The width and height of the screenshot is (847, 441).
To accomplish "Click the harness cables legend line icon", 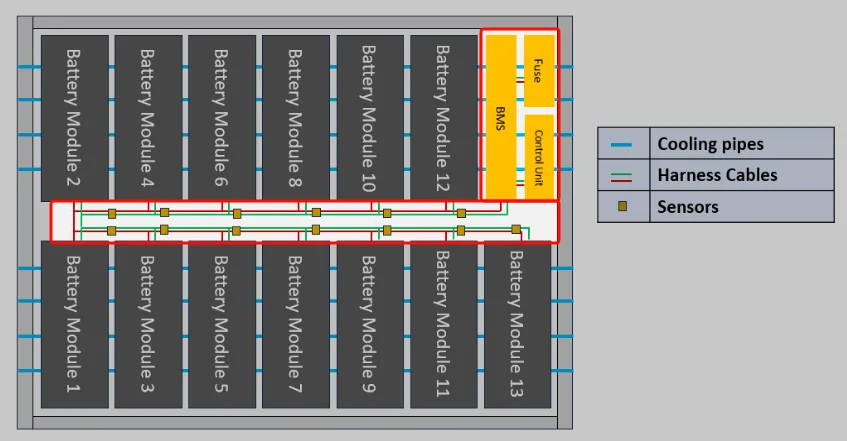I will point(621,176).
